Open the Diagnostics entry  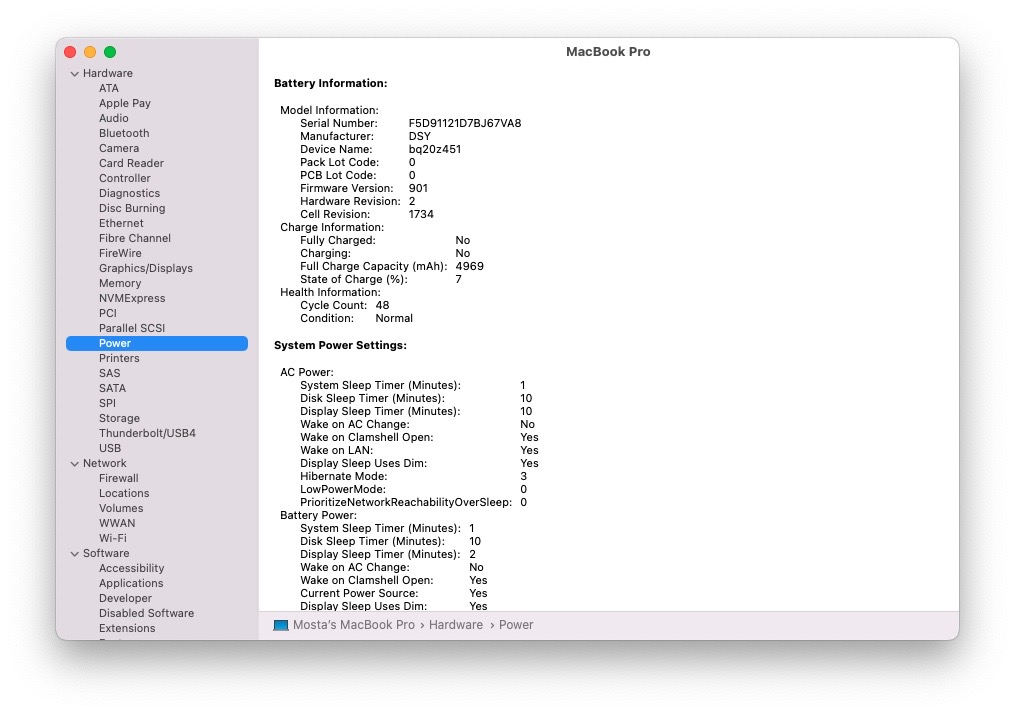pyautogui.click(x=129, y=193)
